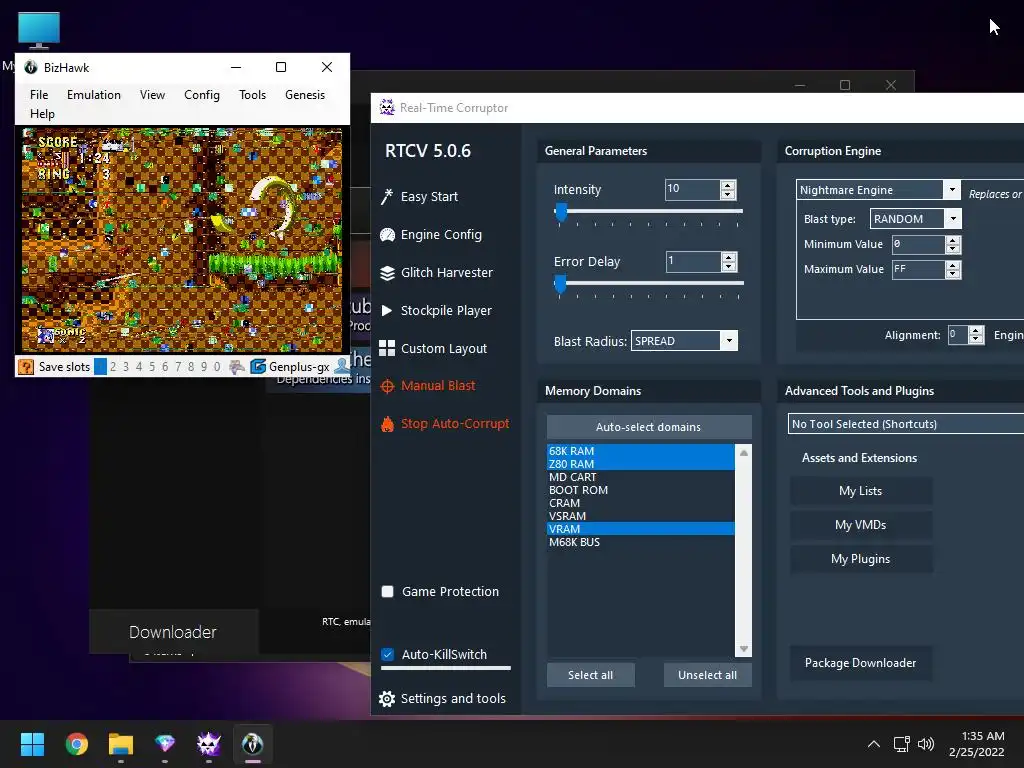Open File Explorer from the taskbar
This screenshot has width=1024, height=768.
click(x=121, y=744)
